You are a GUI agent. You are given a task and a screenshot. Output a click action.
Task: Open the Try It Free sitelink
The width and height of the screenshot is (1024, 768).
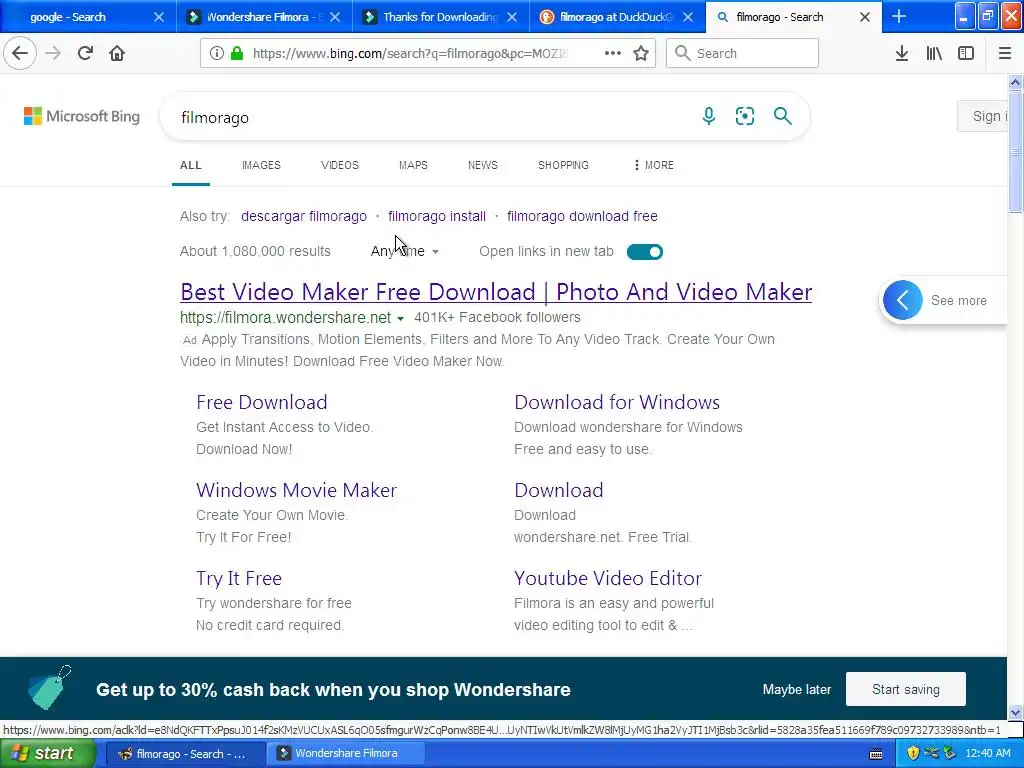(x=239, y=579)
